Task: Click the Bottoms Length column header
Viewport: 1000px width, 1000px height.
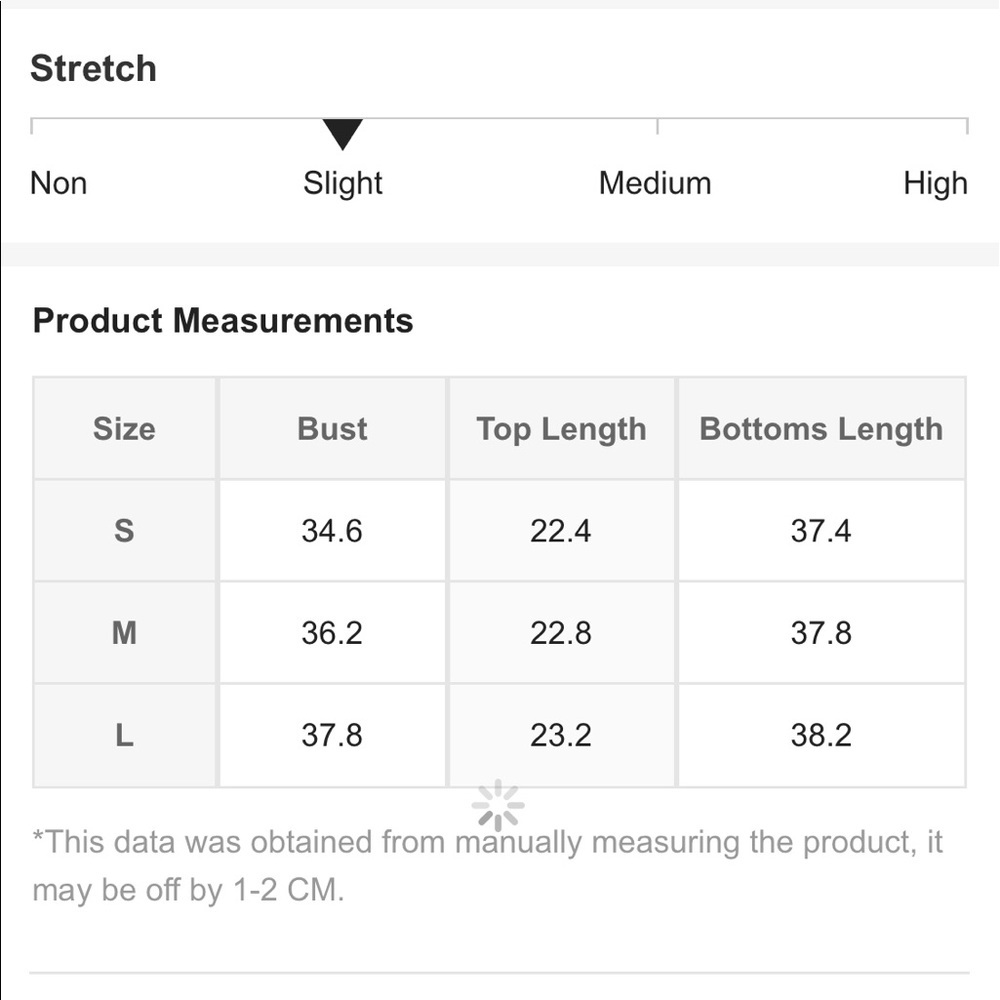Action: [x=821, y=429]
